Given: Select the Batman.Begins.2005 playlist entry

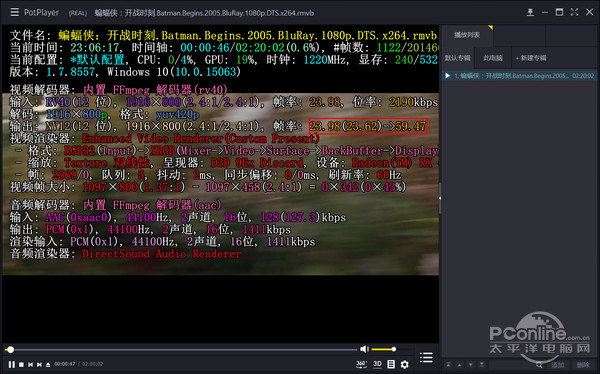Looking at the screenshot, I should pyautogui.click(x=520, y=76).
